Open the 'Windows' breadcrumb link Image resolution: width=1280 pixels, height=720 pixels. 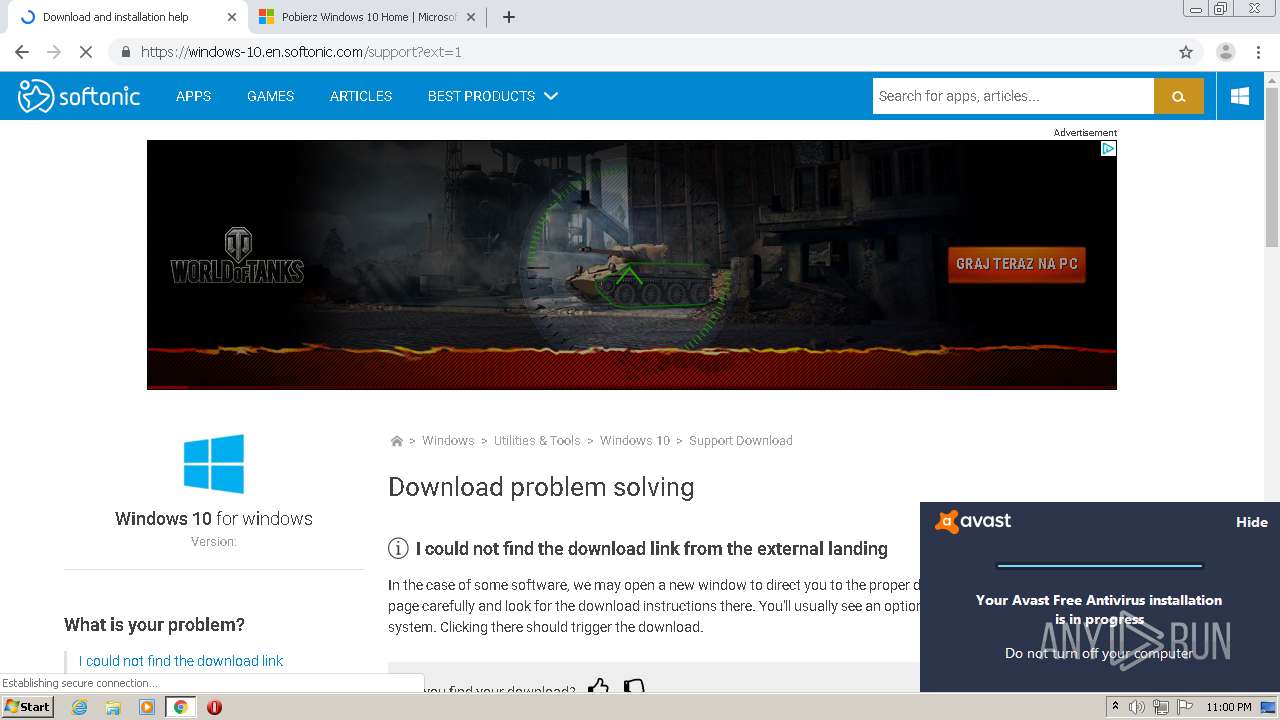pos(448,441)
